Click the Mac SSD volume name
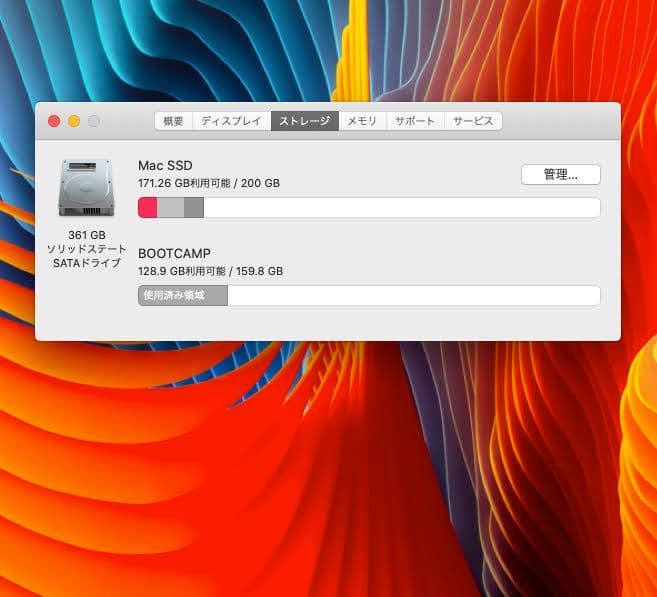Image resolution: width=657 pixels, height=597 pixels. pyautogui.click(x=165, y=165)
